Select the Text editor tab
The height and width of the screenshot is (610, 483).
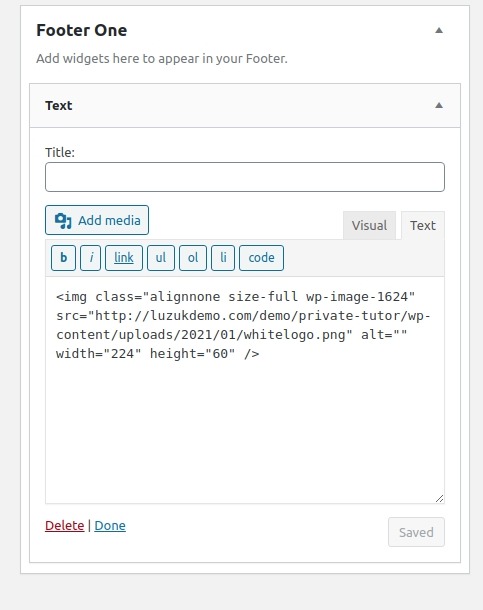(423, 225)
